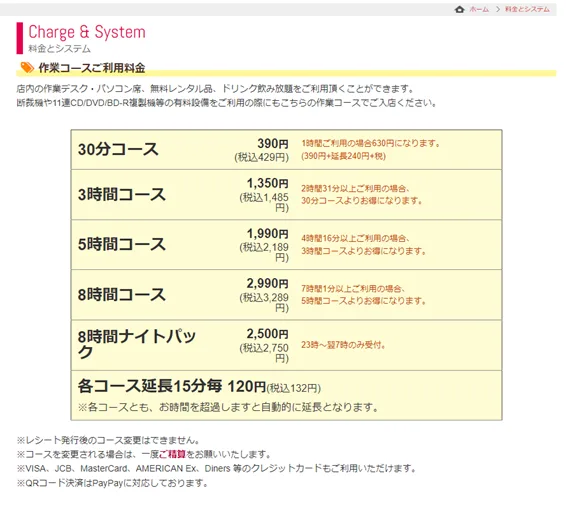
Task: Select the 5時間コース row label
Action: pyautogui.click(x=122, y=244)
